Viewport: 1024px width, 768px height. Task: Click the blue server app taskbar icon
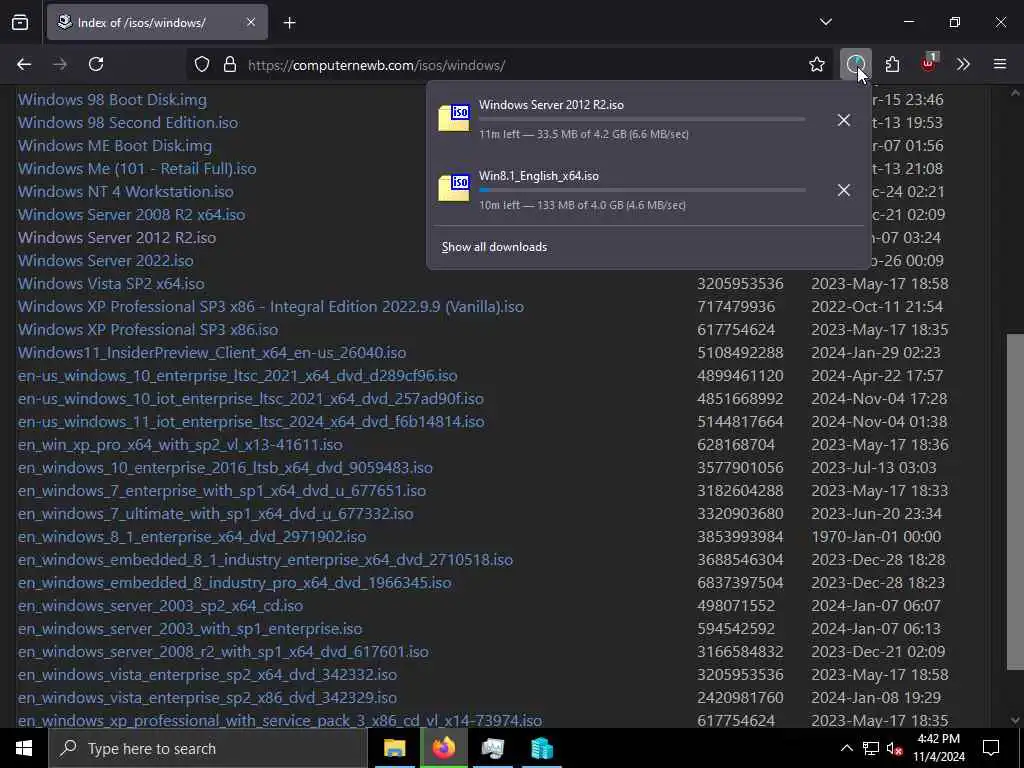[541, 748]
